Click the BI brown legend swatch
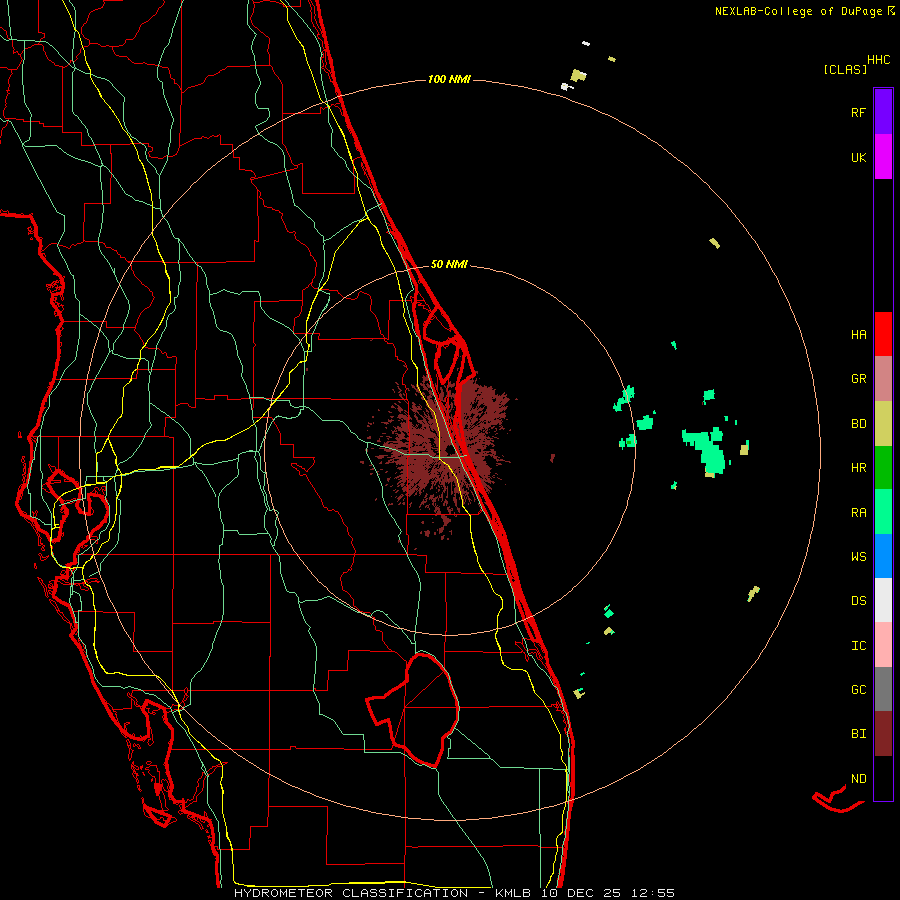Screen dimensions: 900x900 pos(883,734)
